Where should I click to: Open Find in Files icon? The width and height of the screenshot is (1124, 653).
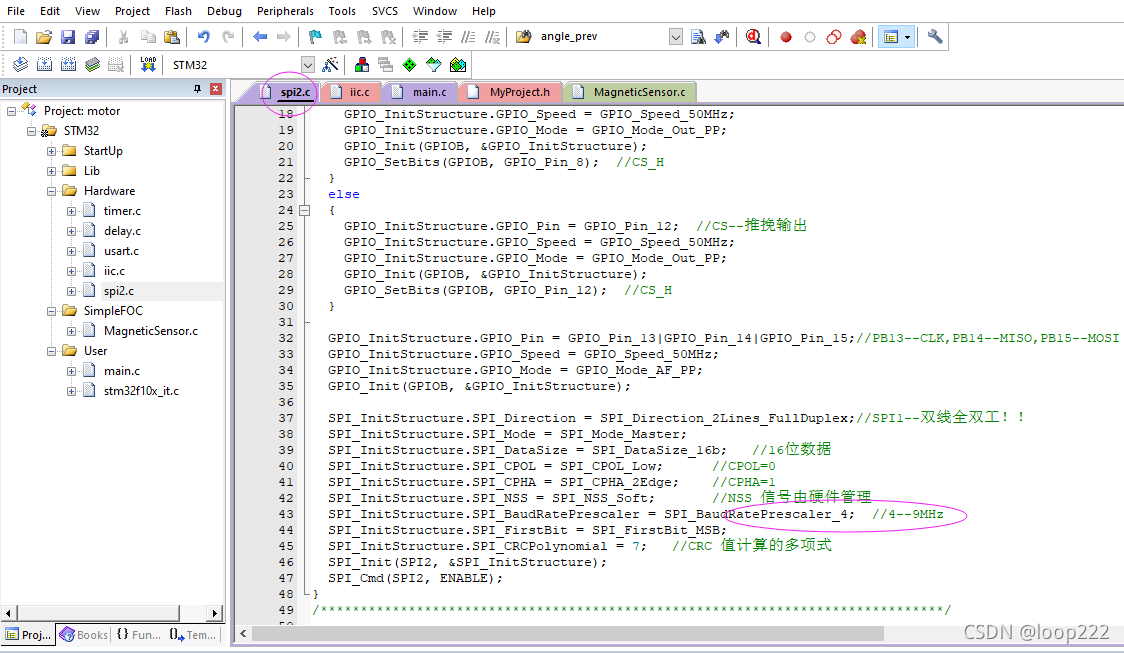(x=524, y=37)
